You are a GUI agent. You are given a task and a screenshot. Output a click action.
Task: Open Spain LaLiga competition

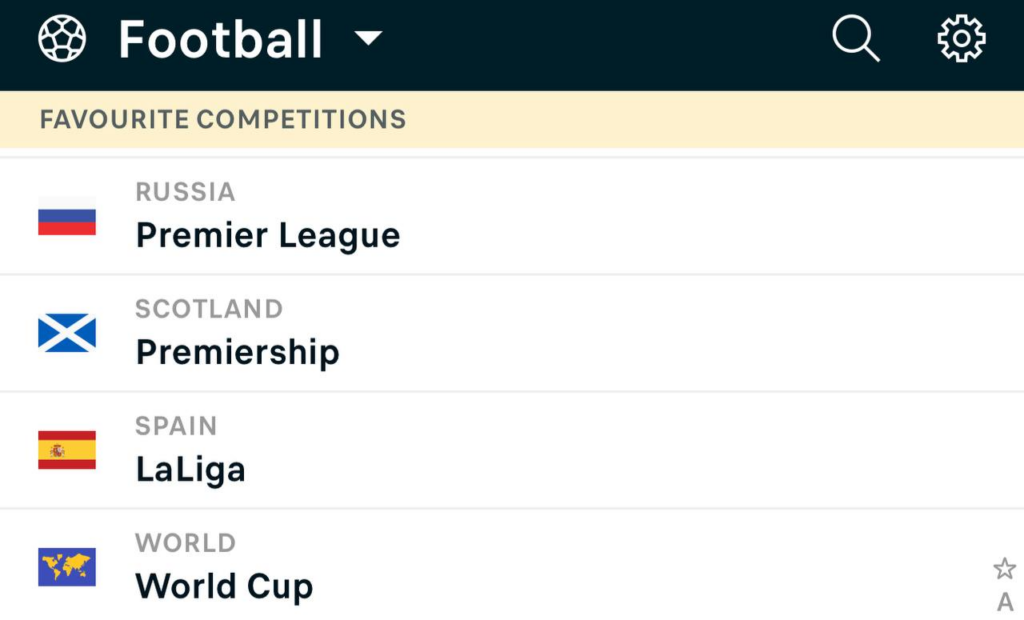point(512,450)
